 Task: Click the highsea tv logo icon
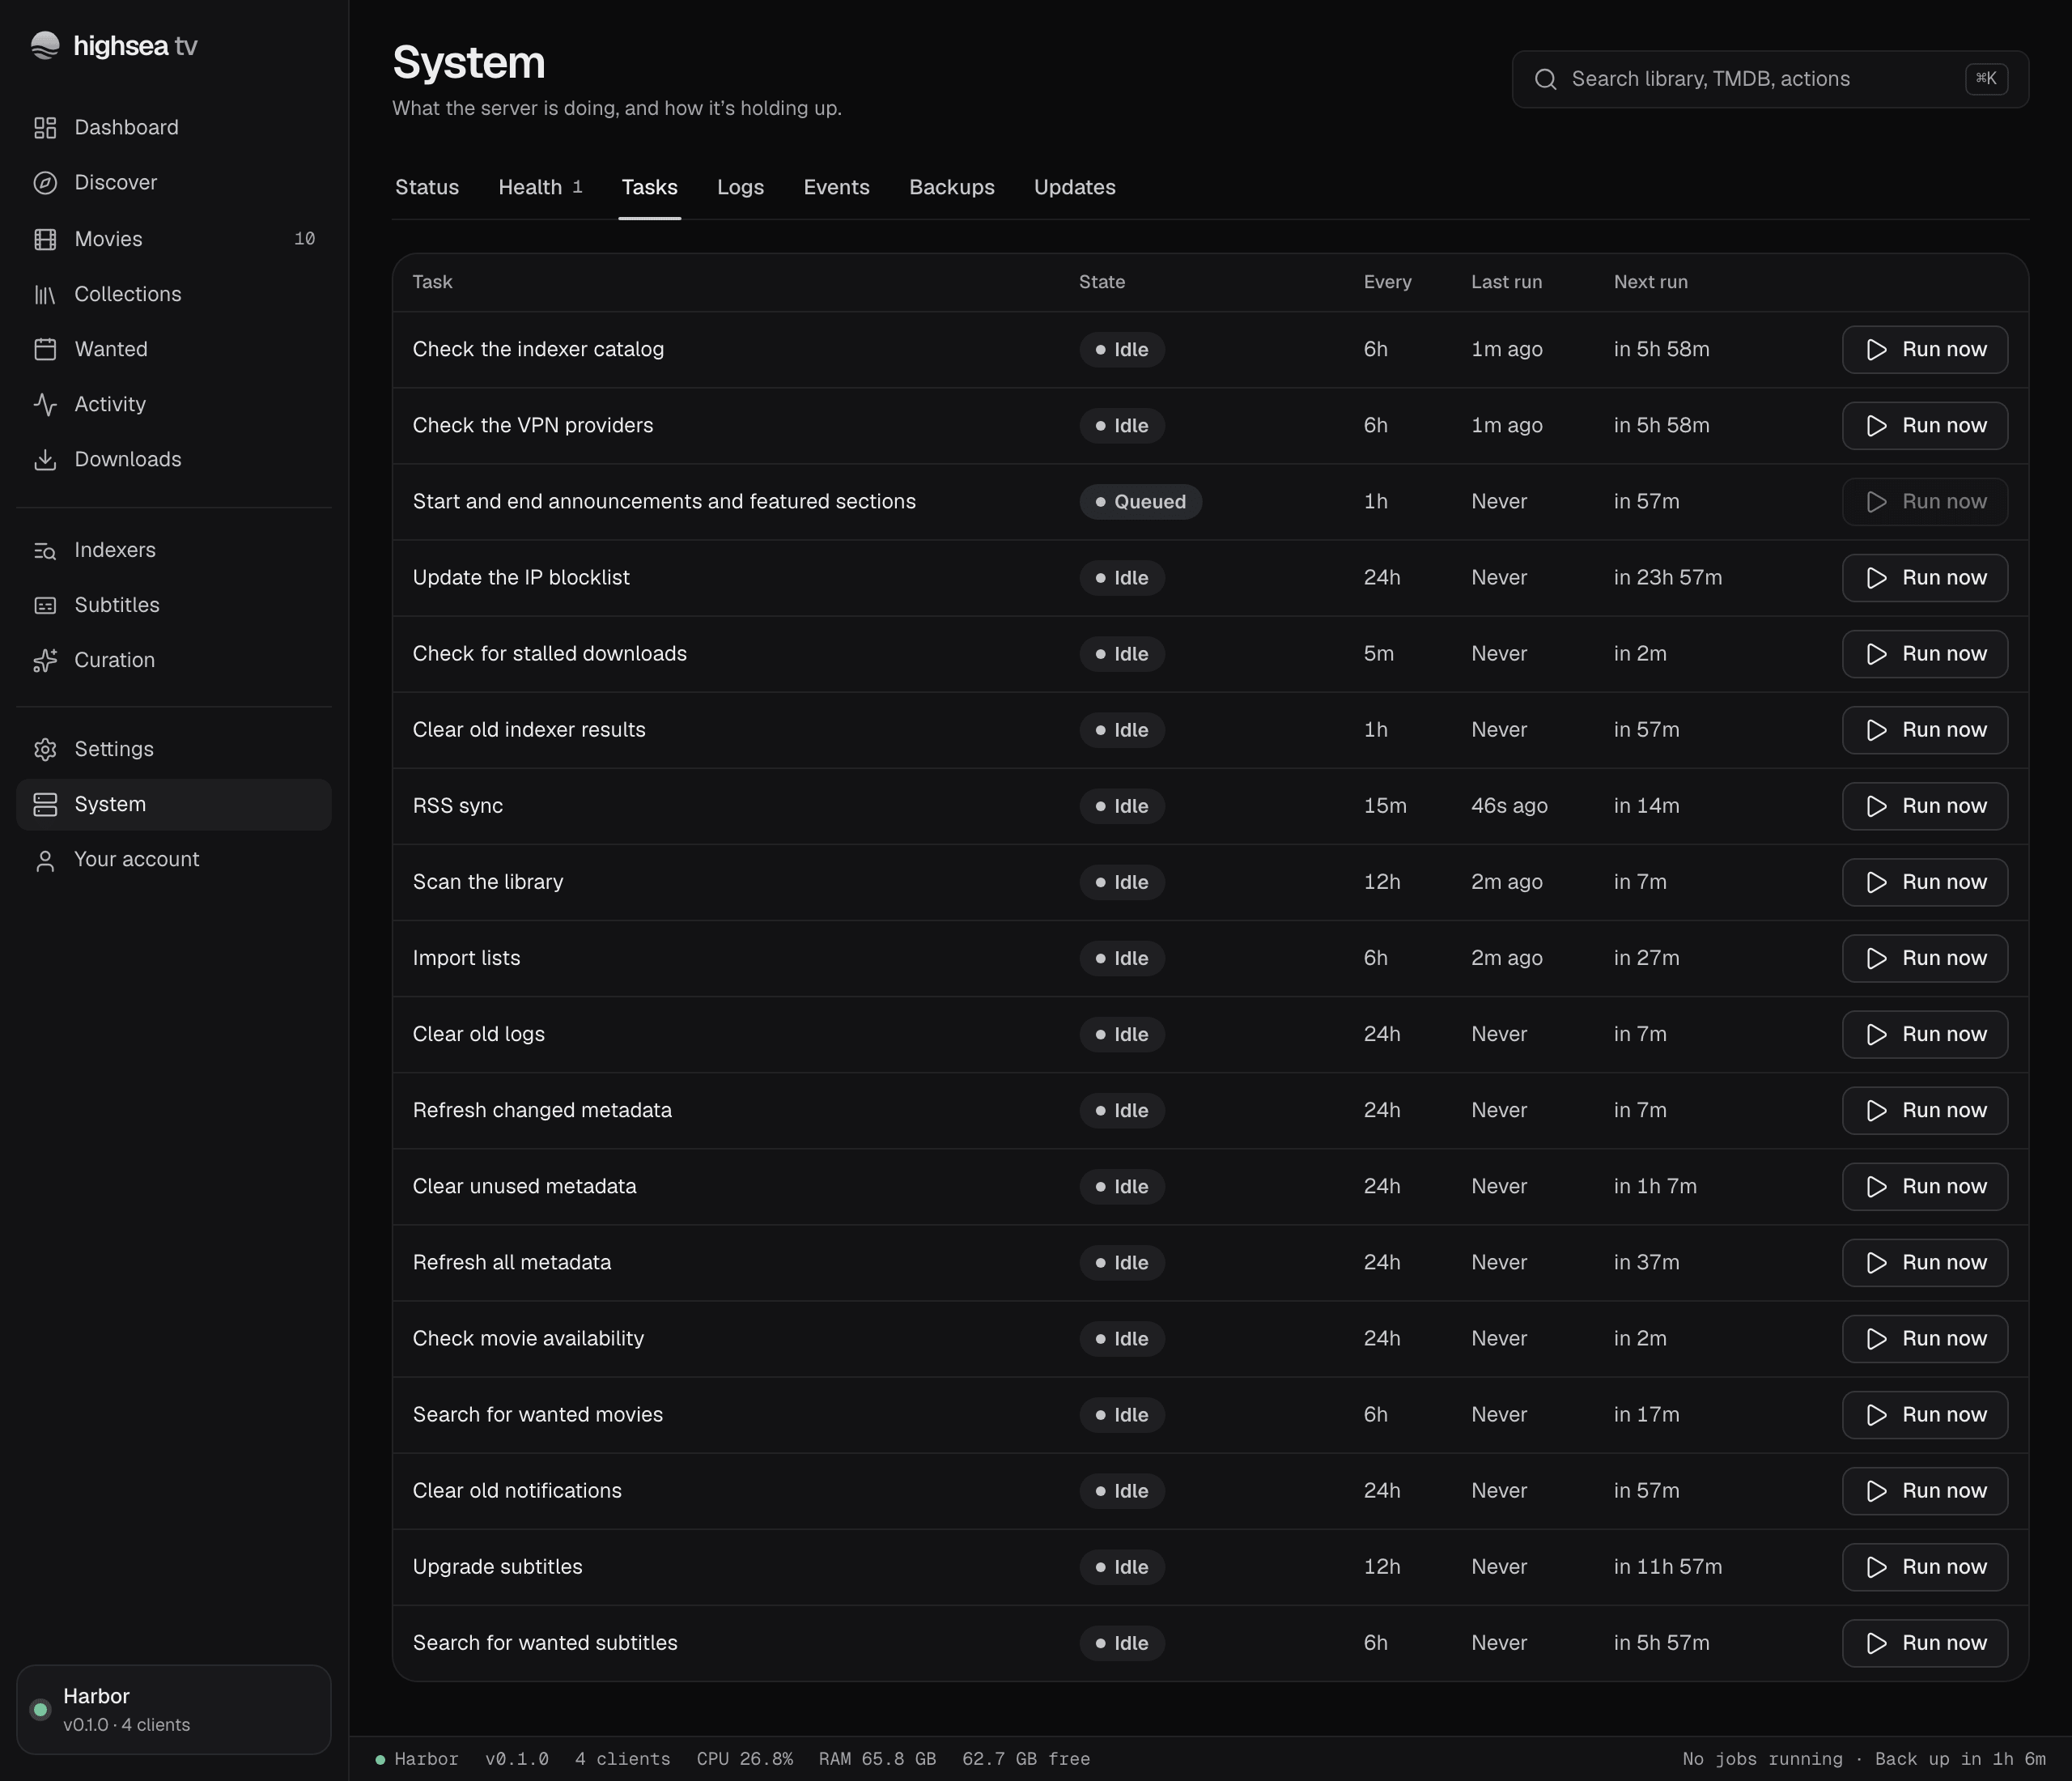45,45
